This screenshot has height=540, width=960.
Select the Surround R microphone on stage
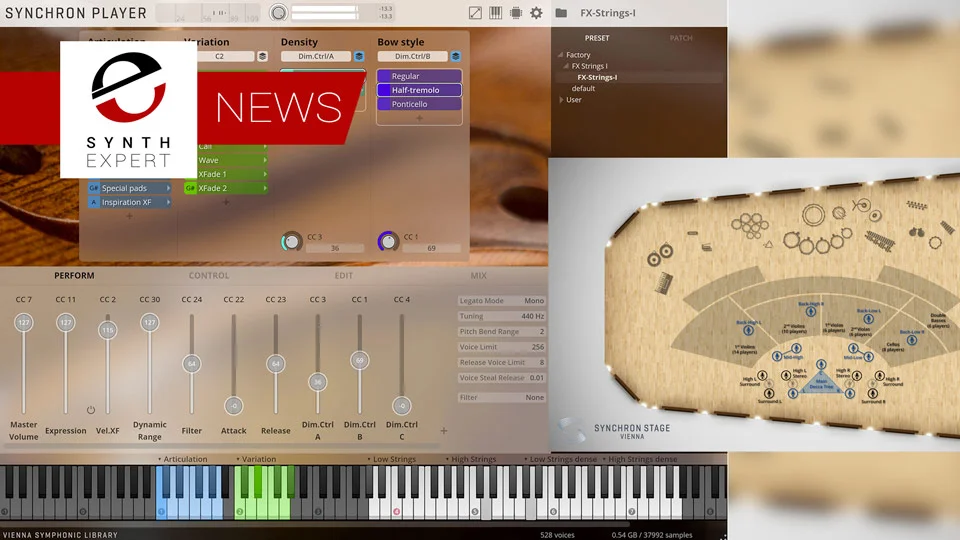click(x=872, y=393)
